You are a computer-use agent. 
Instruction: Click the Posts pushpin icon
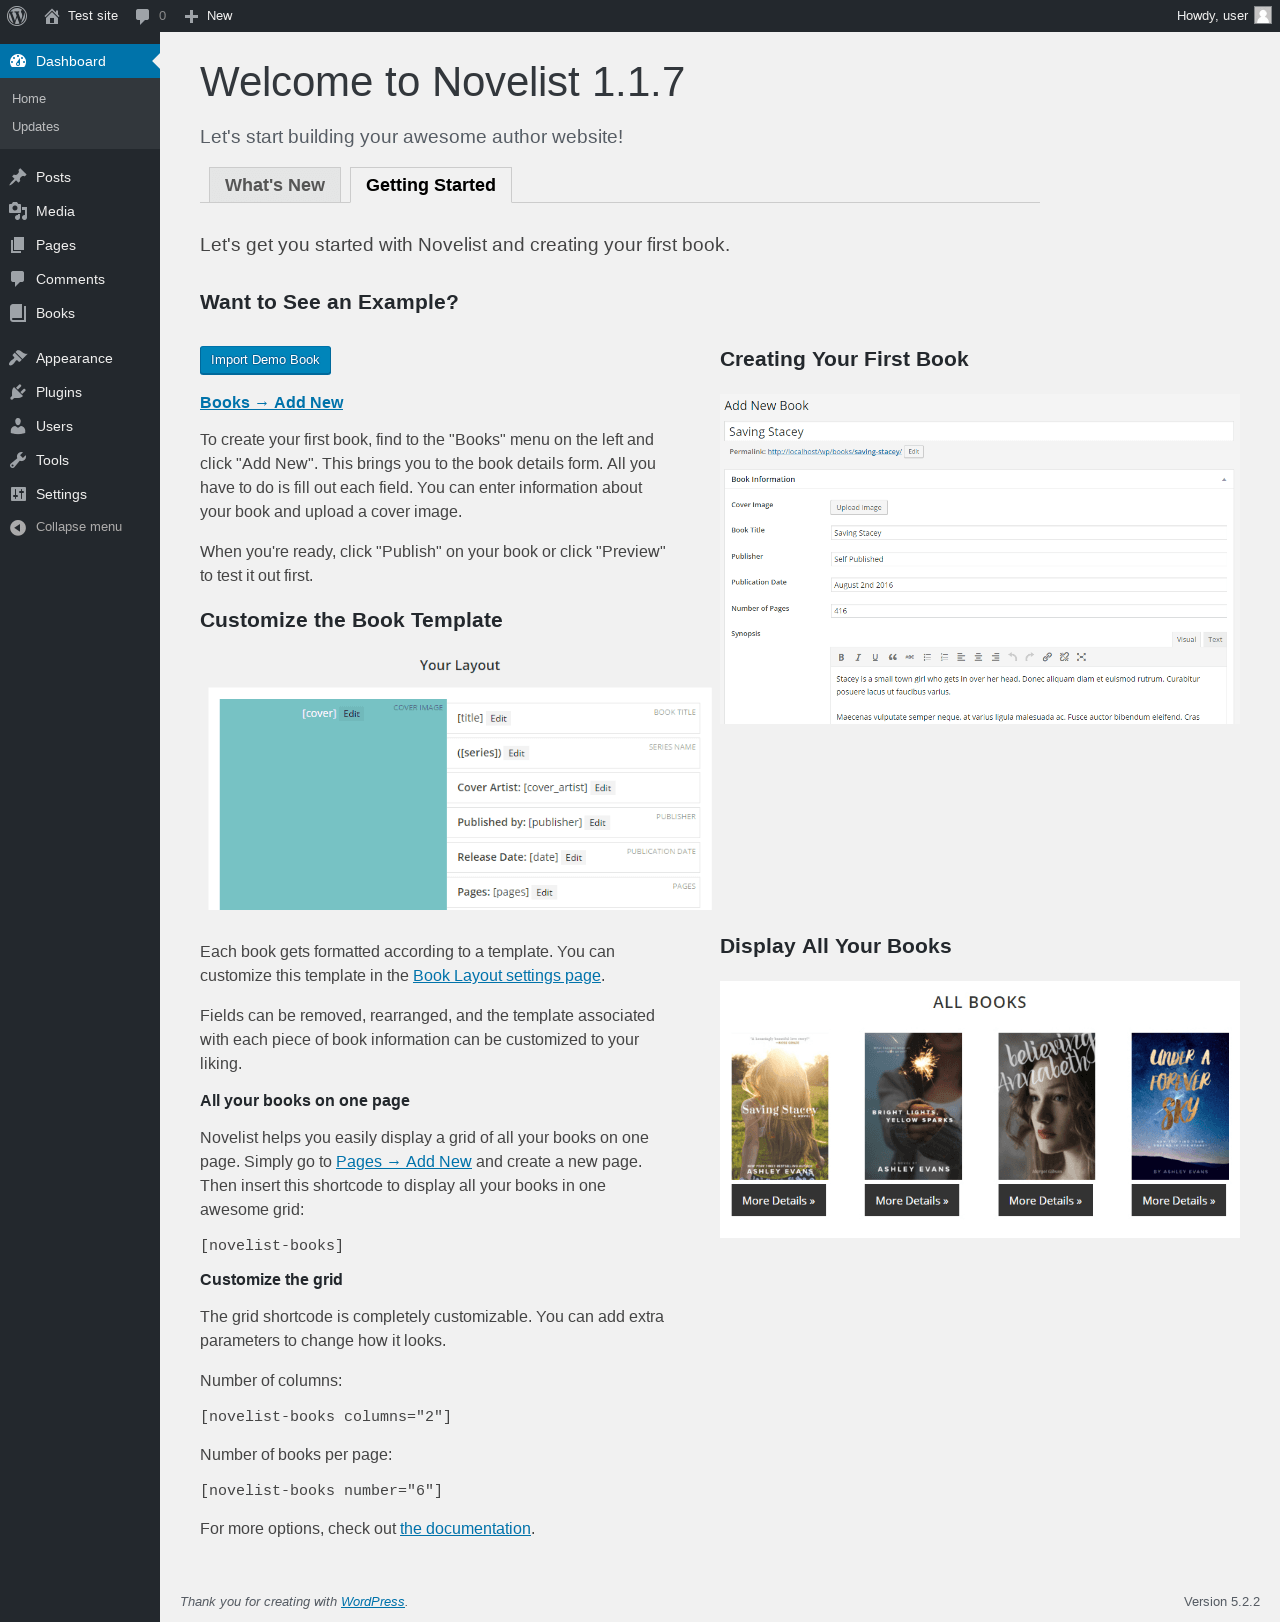point(18,177)
